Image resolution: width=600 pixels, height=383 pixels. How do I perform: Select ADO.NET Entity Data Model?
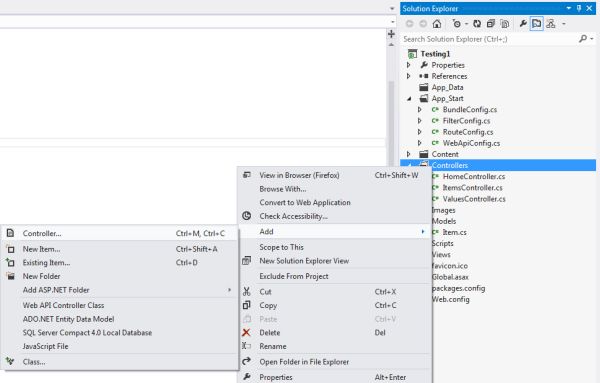[x=120, y=319]
